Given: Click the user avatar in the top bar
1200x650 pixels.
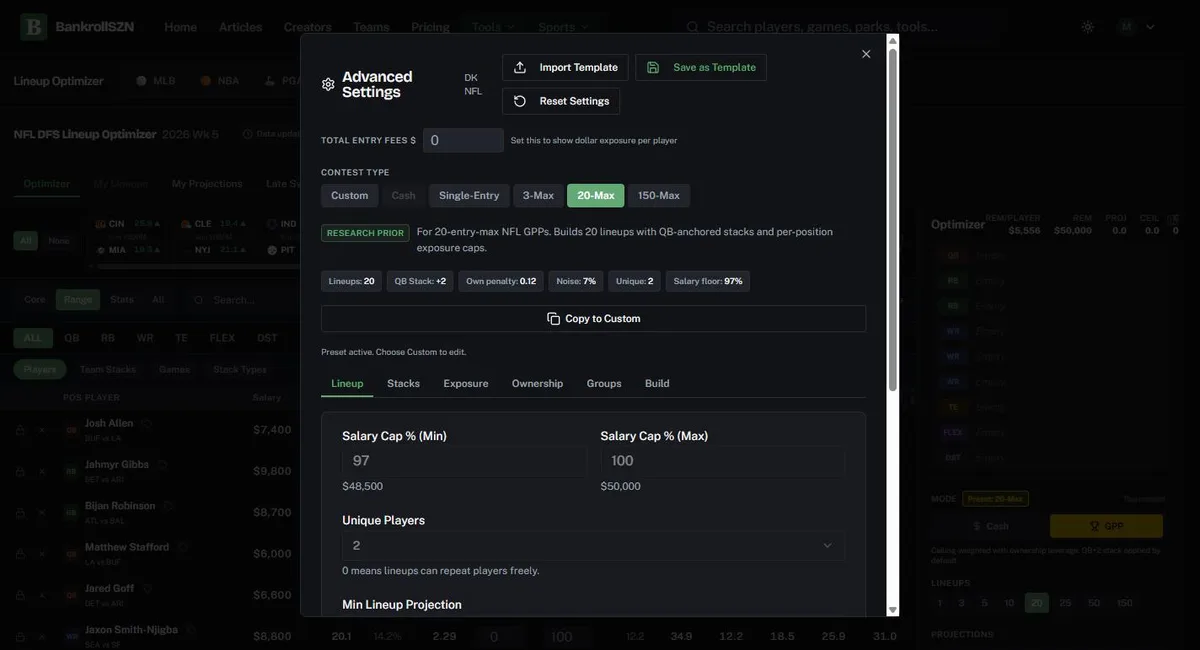Looking at the screenshot, I should click(x=1127, y=27).
